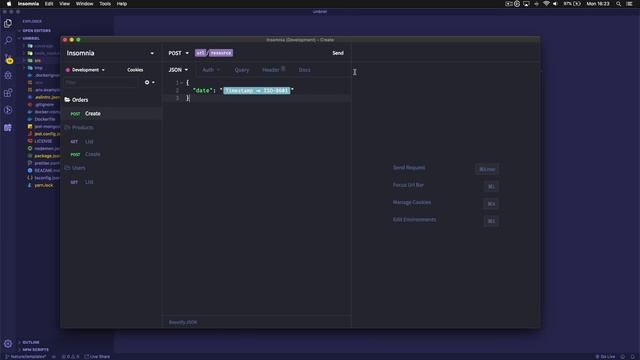Open macOS Spotlight search icon

point(618,4)
